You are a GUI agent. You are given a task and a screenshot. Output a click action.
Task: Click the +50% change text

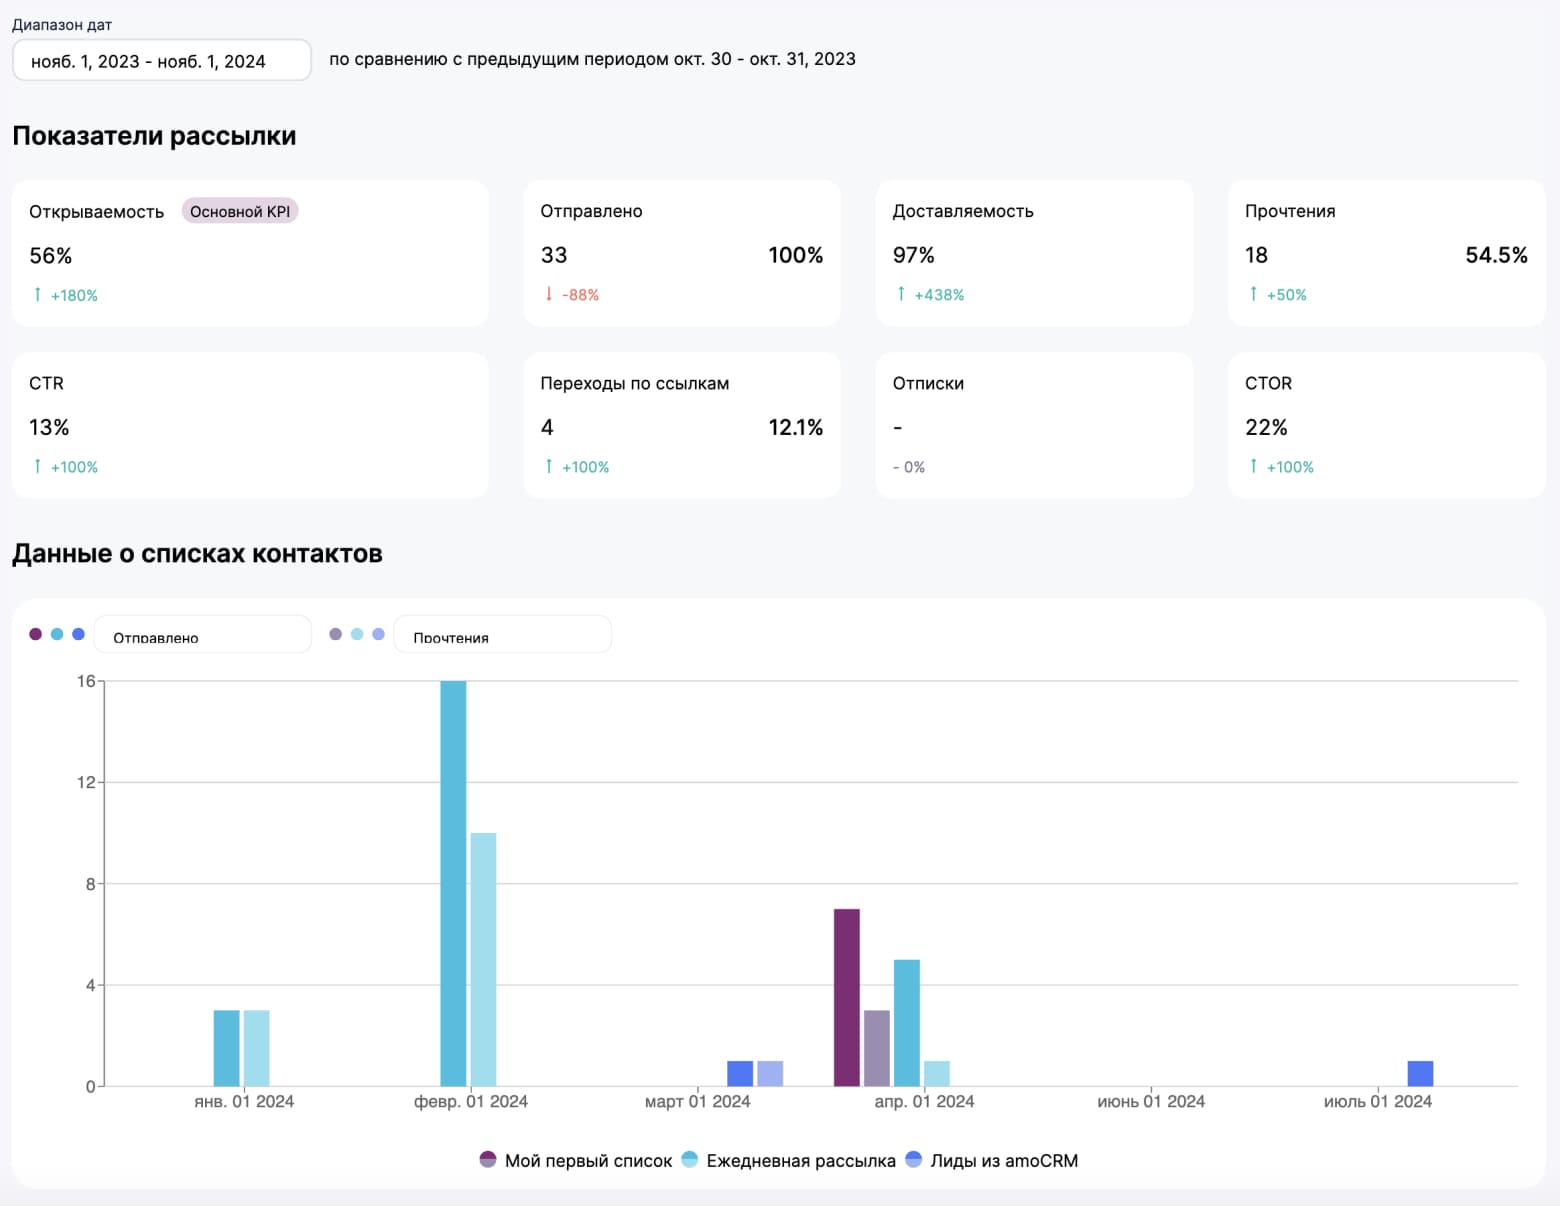tap(1286, 295)
